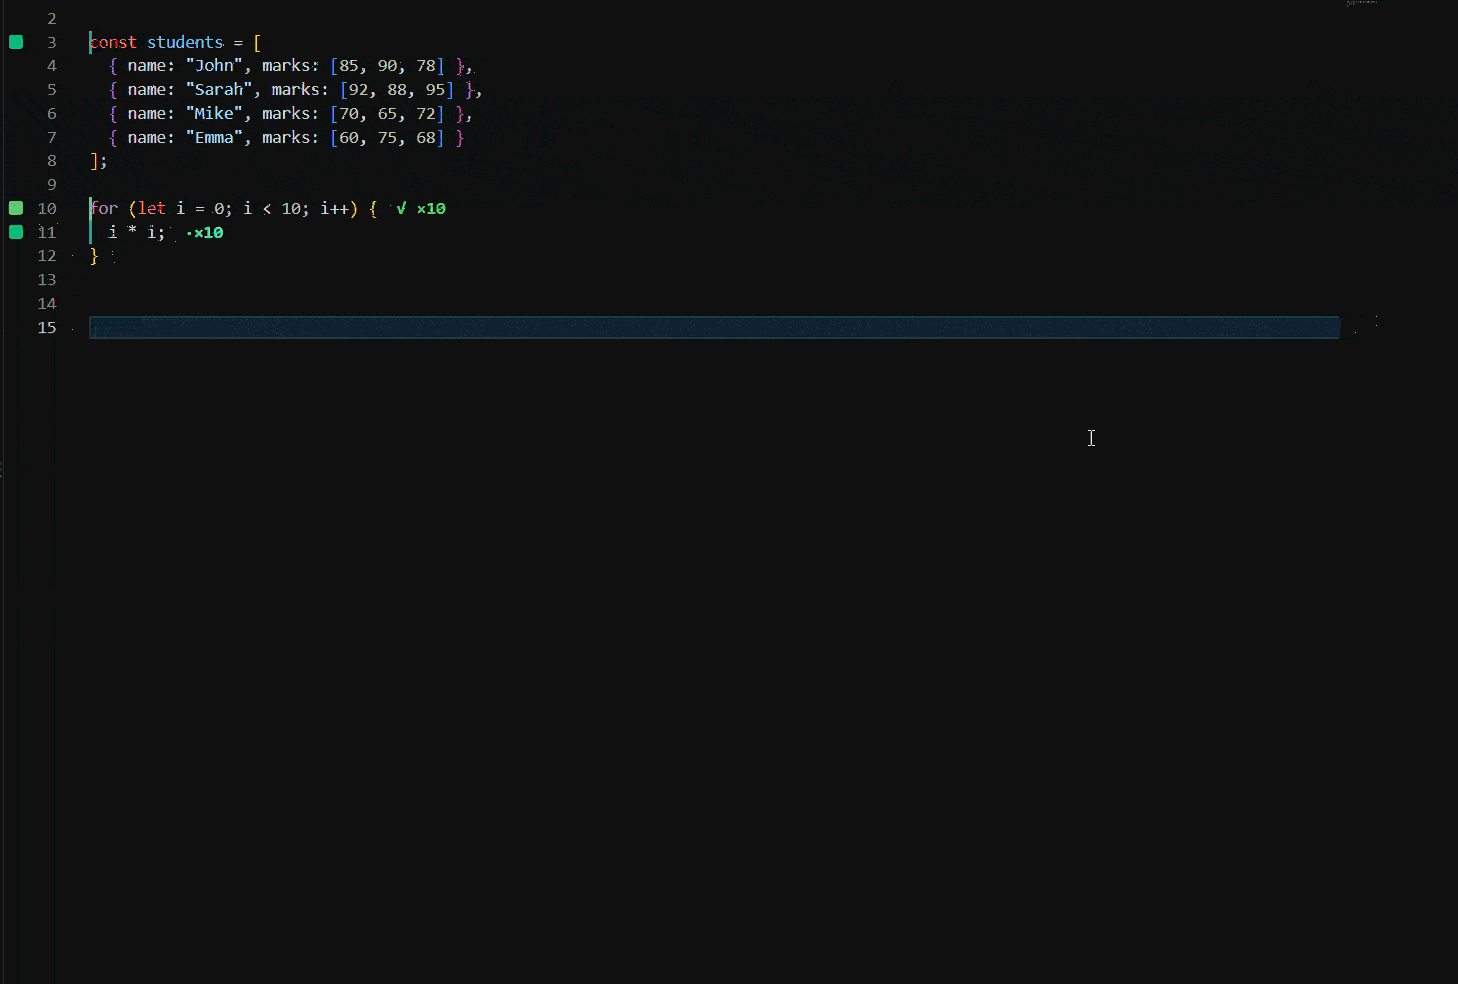Click the 'i * i;' expression on line 11

[x=137, y=232]
